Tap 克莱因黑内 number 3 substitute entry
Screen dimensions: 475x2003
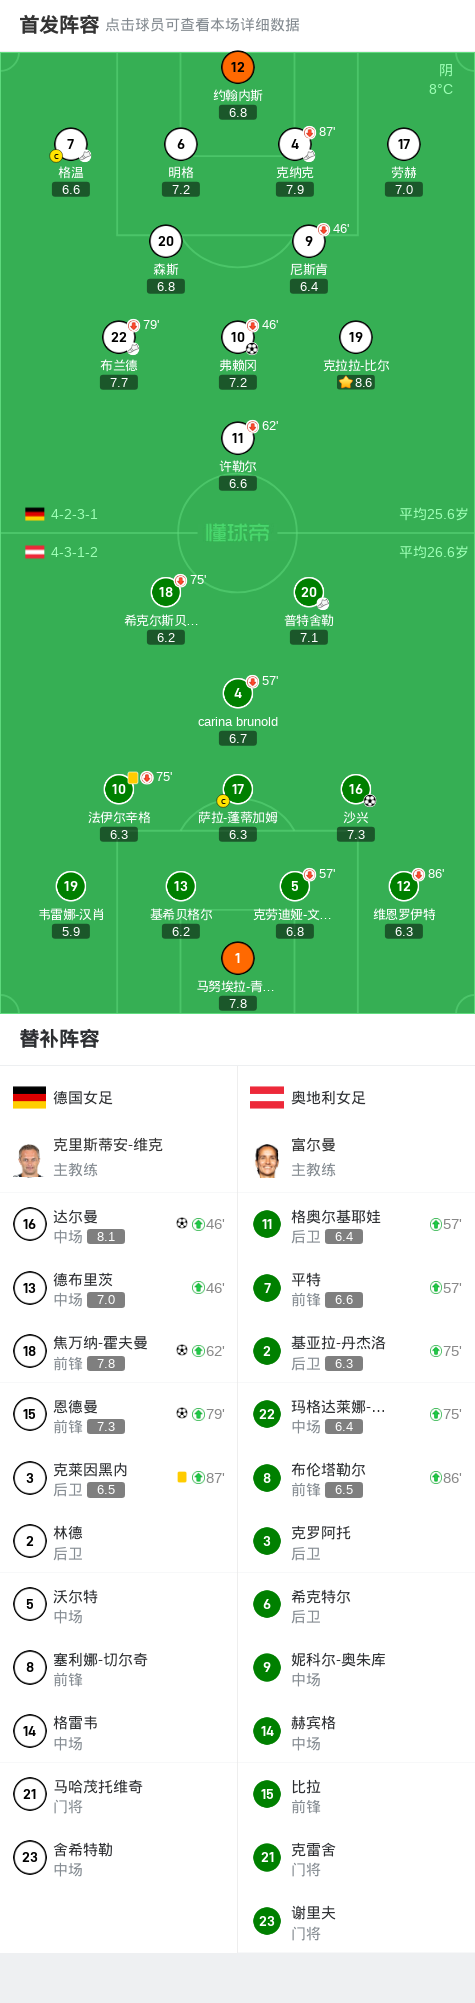pyautogui.click(x=119, y=1478)
